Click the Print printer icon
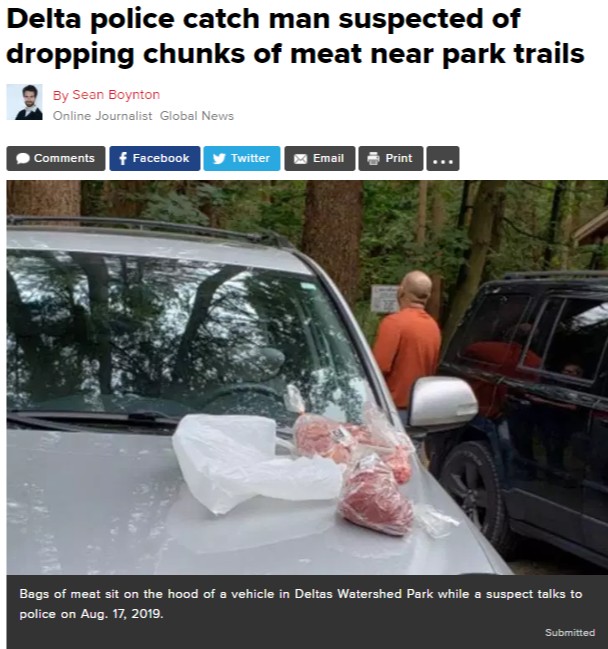This screenshot has width=608, height=649. tap(373, 159)
